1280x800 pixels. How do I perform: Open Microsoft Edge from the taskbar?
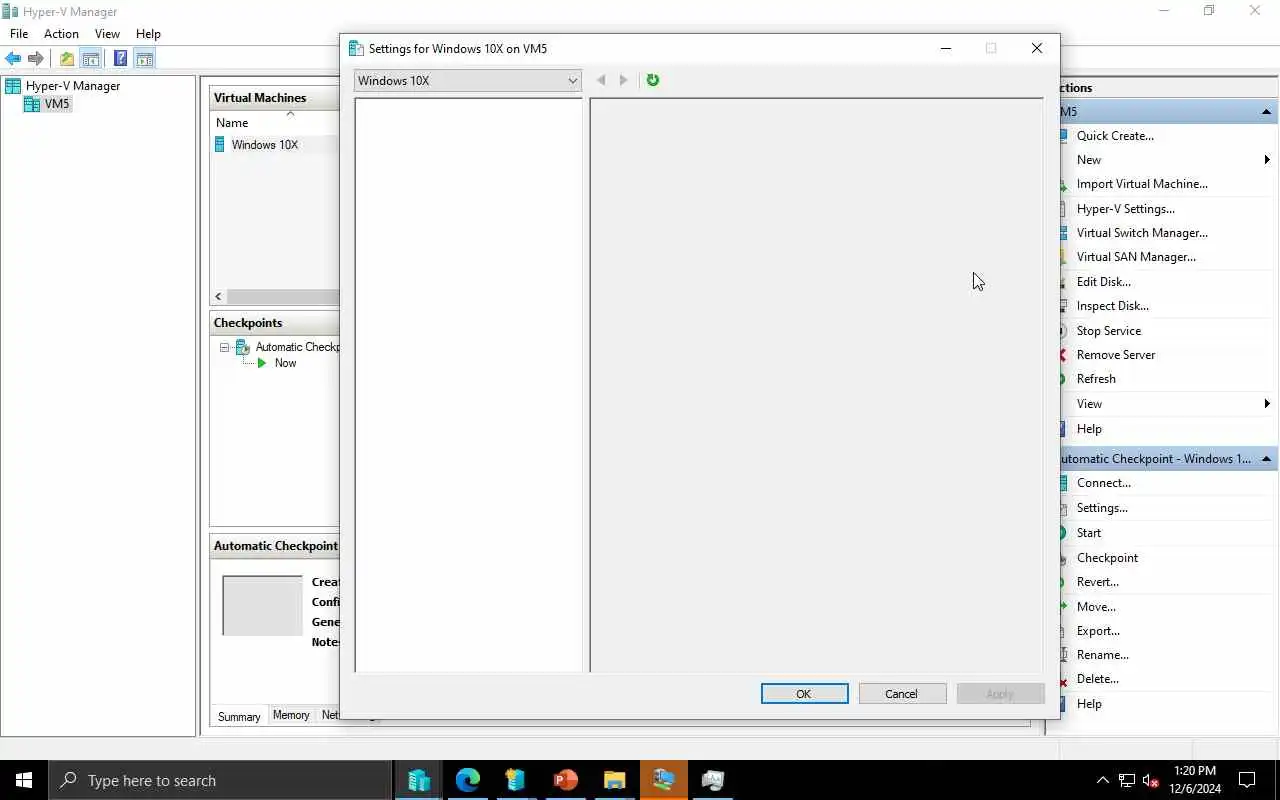coord(467,780)
